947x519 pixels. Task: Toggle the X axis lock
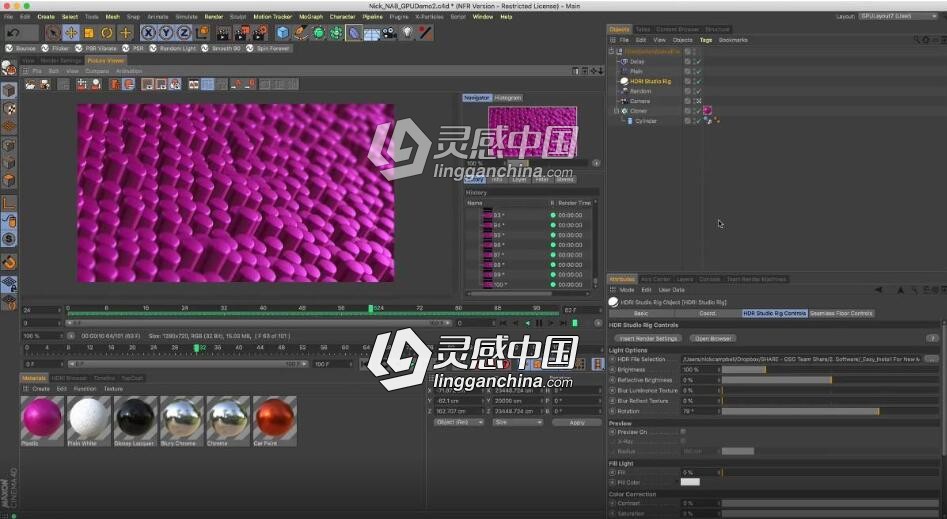coord(149,33)
